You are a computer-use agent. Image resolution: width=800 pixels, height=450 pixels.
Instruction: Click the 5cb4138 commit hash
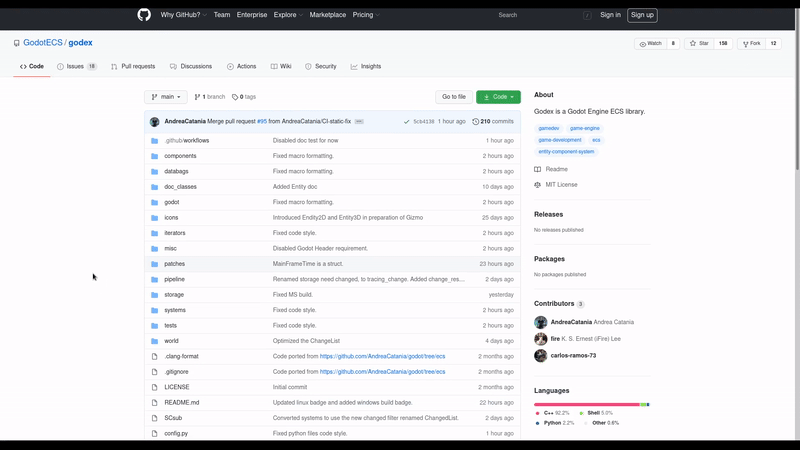click(423, 122)
